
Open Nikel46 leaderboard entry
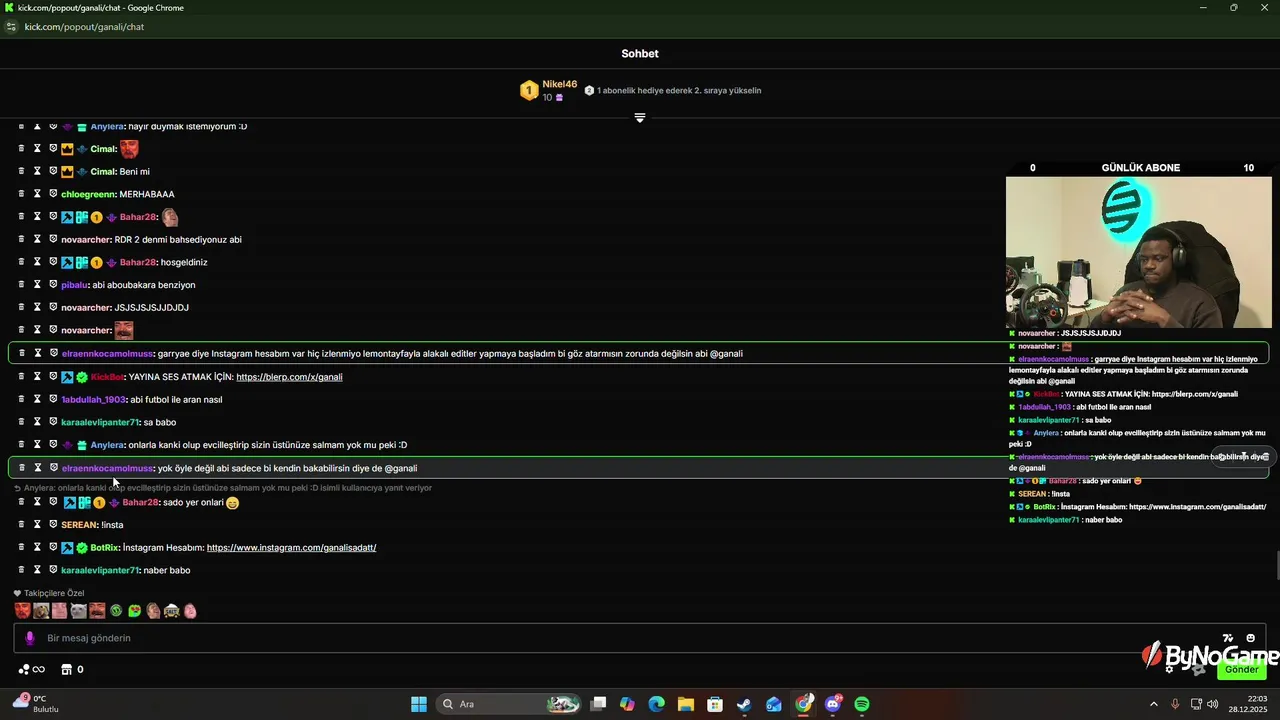click(549, 90)
